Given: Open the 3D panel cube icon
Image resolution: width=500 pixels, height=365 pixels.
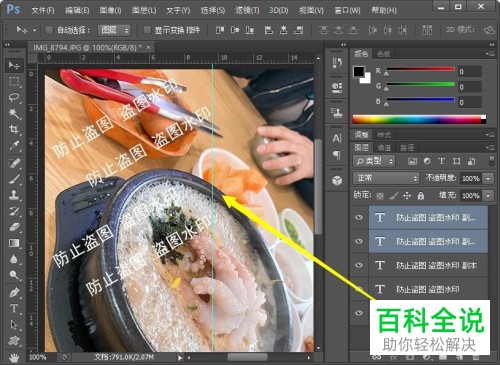Looking at the screenshot, I should click(x=337, y=180).
